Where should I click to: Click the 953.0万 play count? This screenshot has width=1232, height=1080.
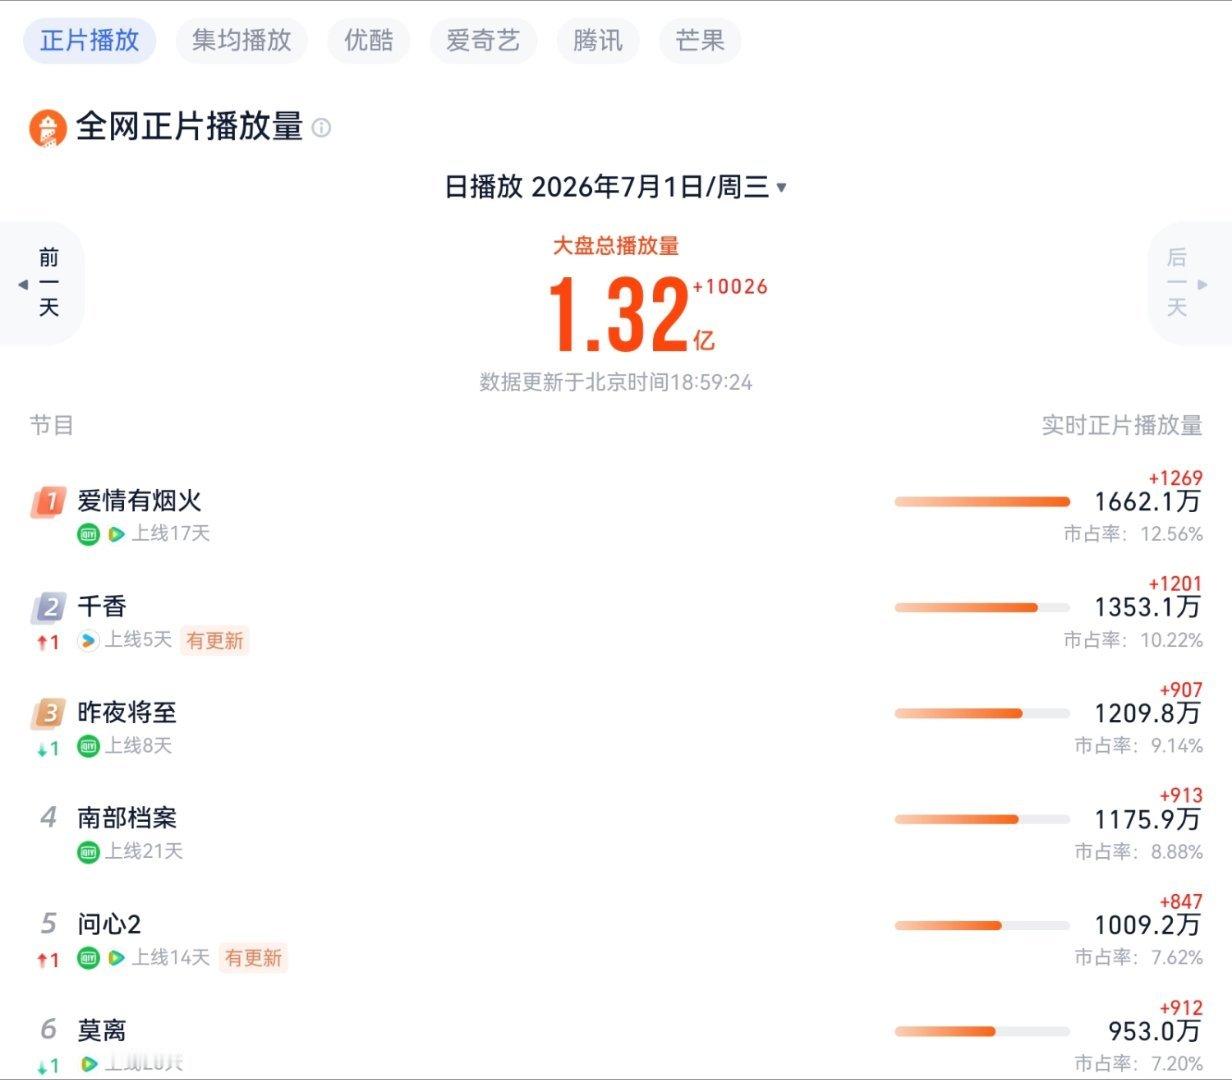[1154, 1032]
